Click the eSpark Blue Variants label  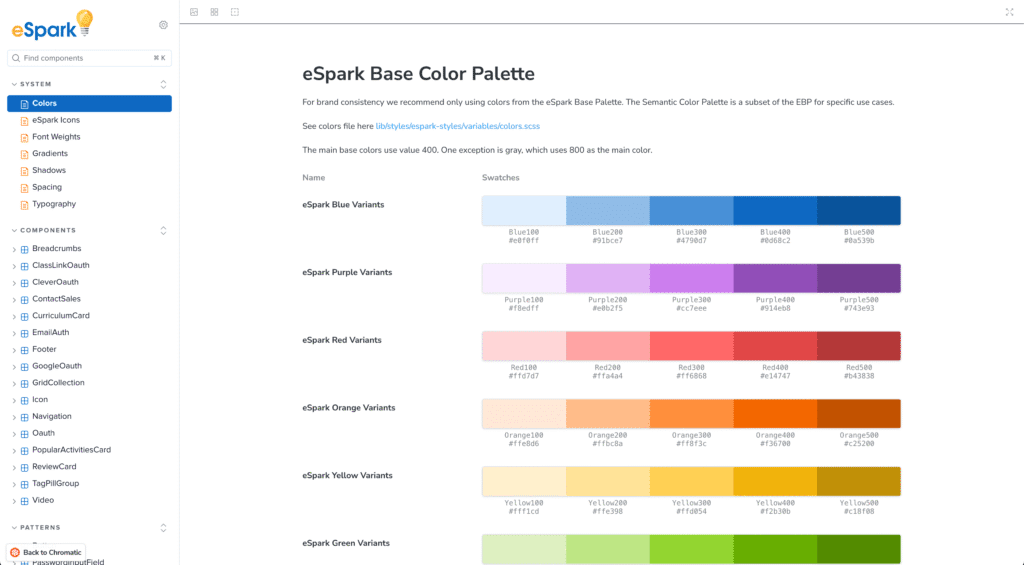pos(343,204)
